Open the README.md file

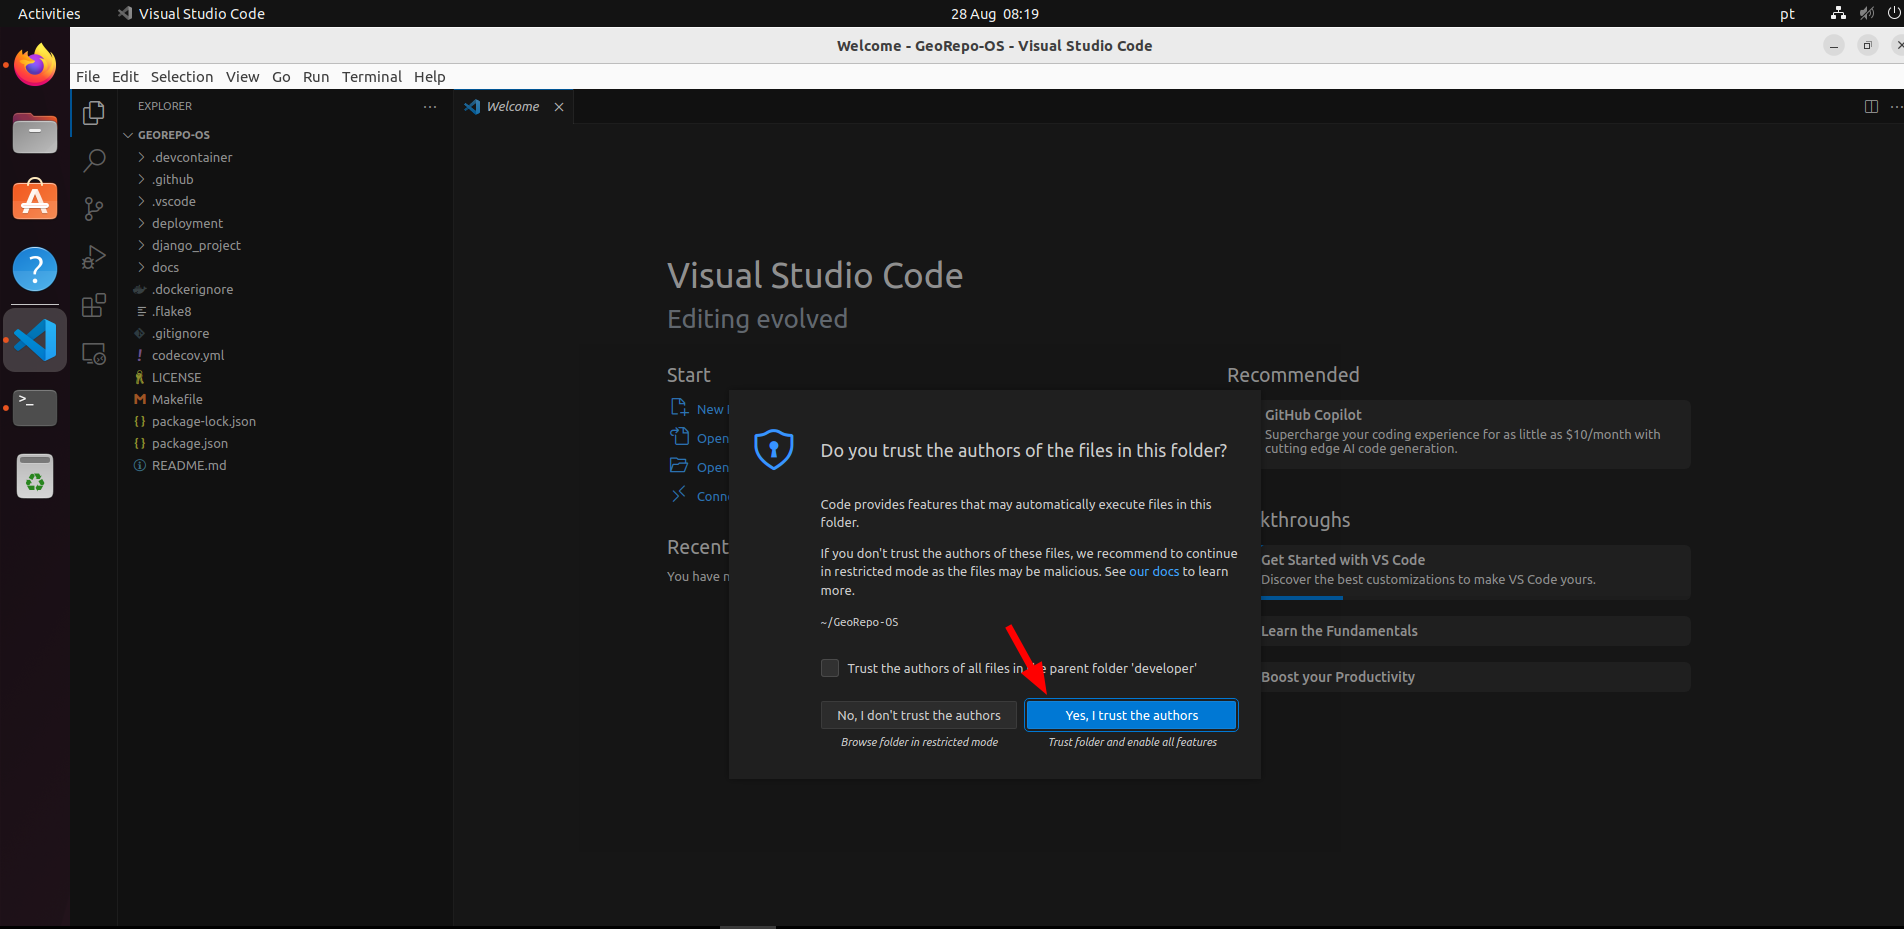285,465
